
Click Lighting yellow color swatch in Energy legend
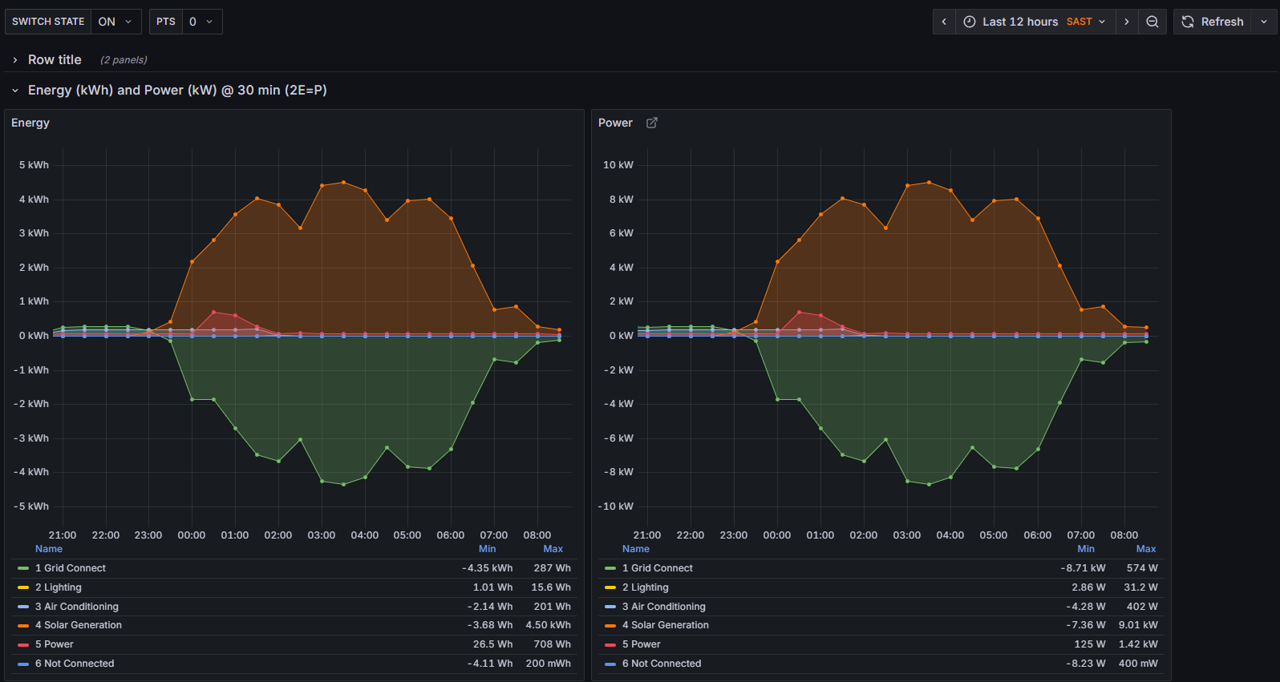point(23,588)
